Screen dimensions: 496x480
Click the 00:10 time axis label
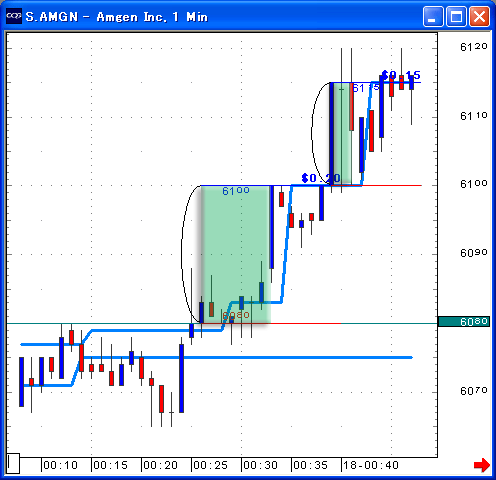(x=60, y=465)
